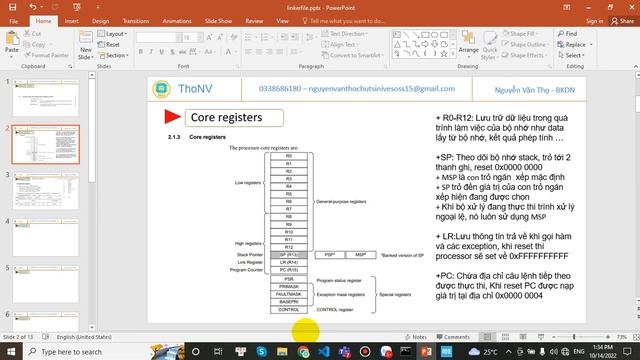The image size is (640, 360).
Task: Open the Select menu
Action: tap(571, 55)
